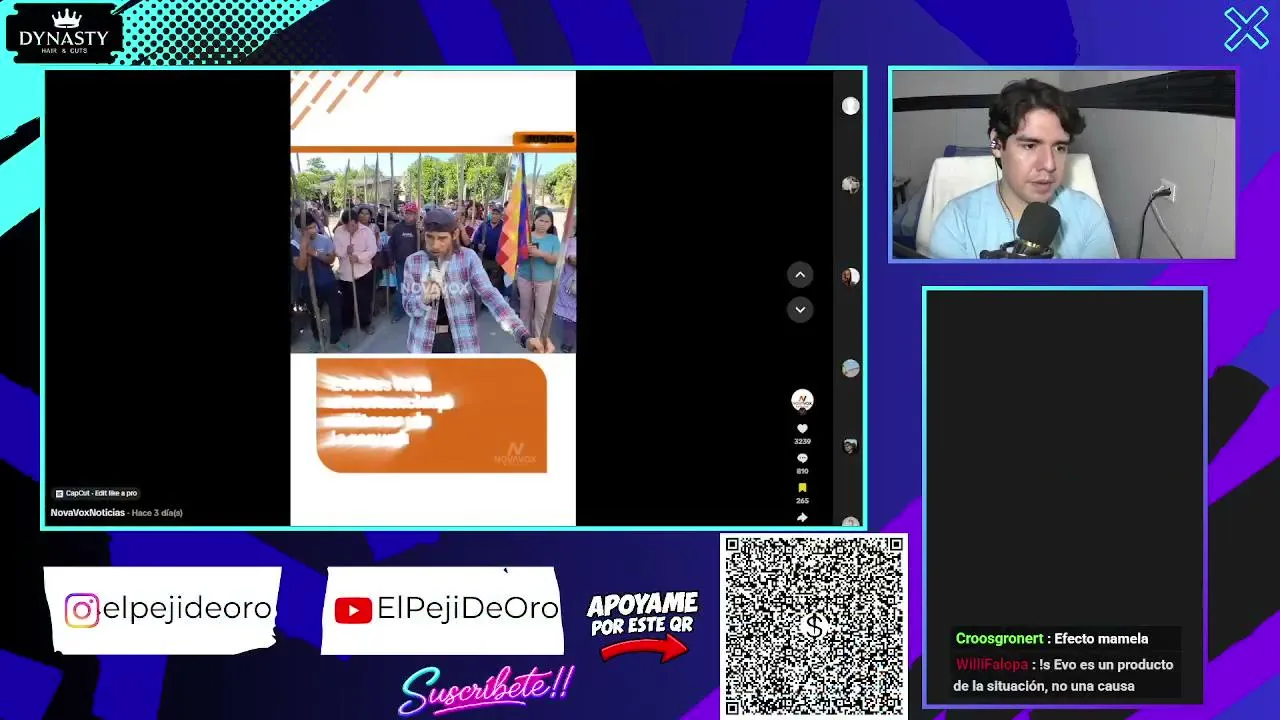Click the "Suscríbete!!" neon text
This screenshot has height=720, width=1280.
tap(487, 688)
